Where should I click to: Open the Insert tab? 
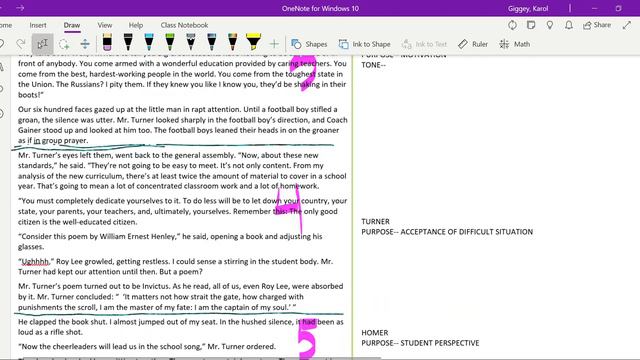pyautogui.click(x=38, y=25)
